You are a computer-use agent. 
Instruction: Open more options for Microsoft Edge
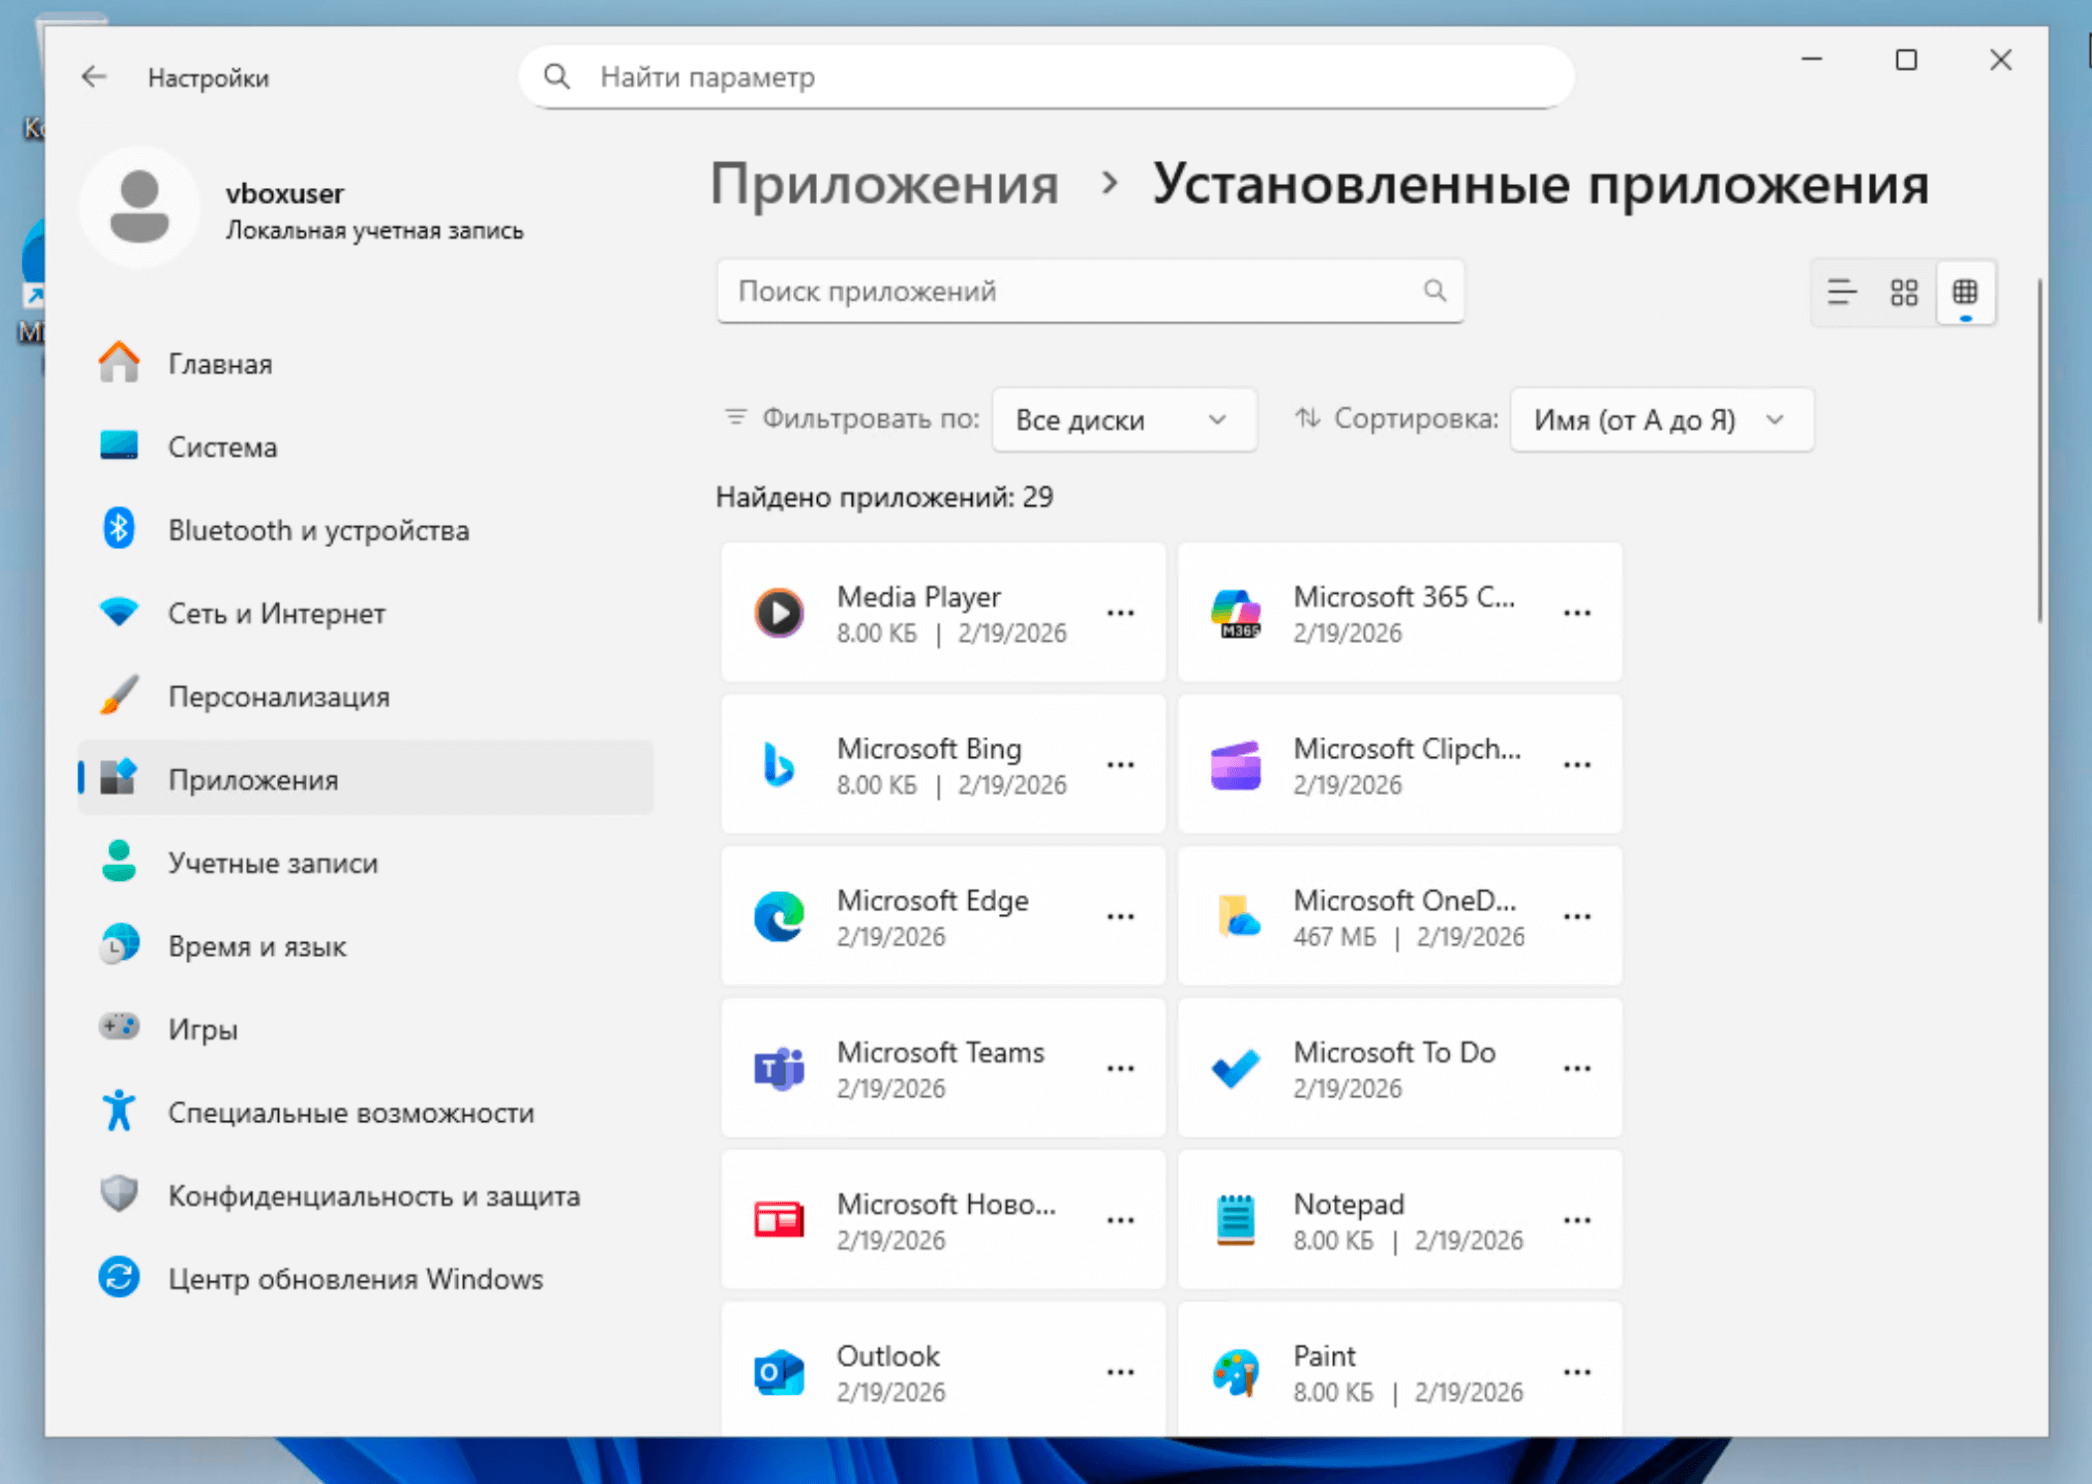[x=1120, y=917]
